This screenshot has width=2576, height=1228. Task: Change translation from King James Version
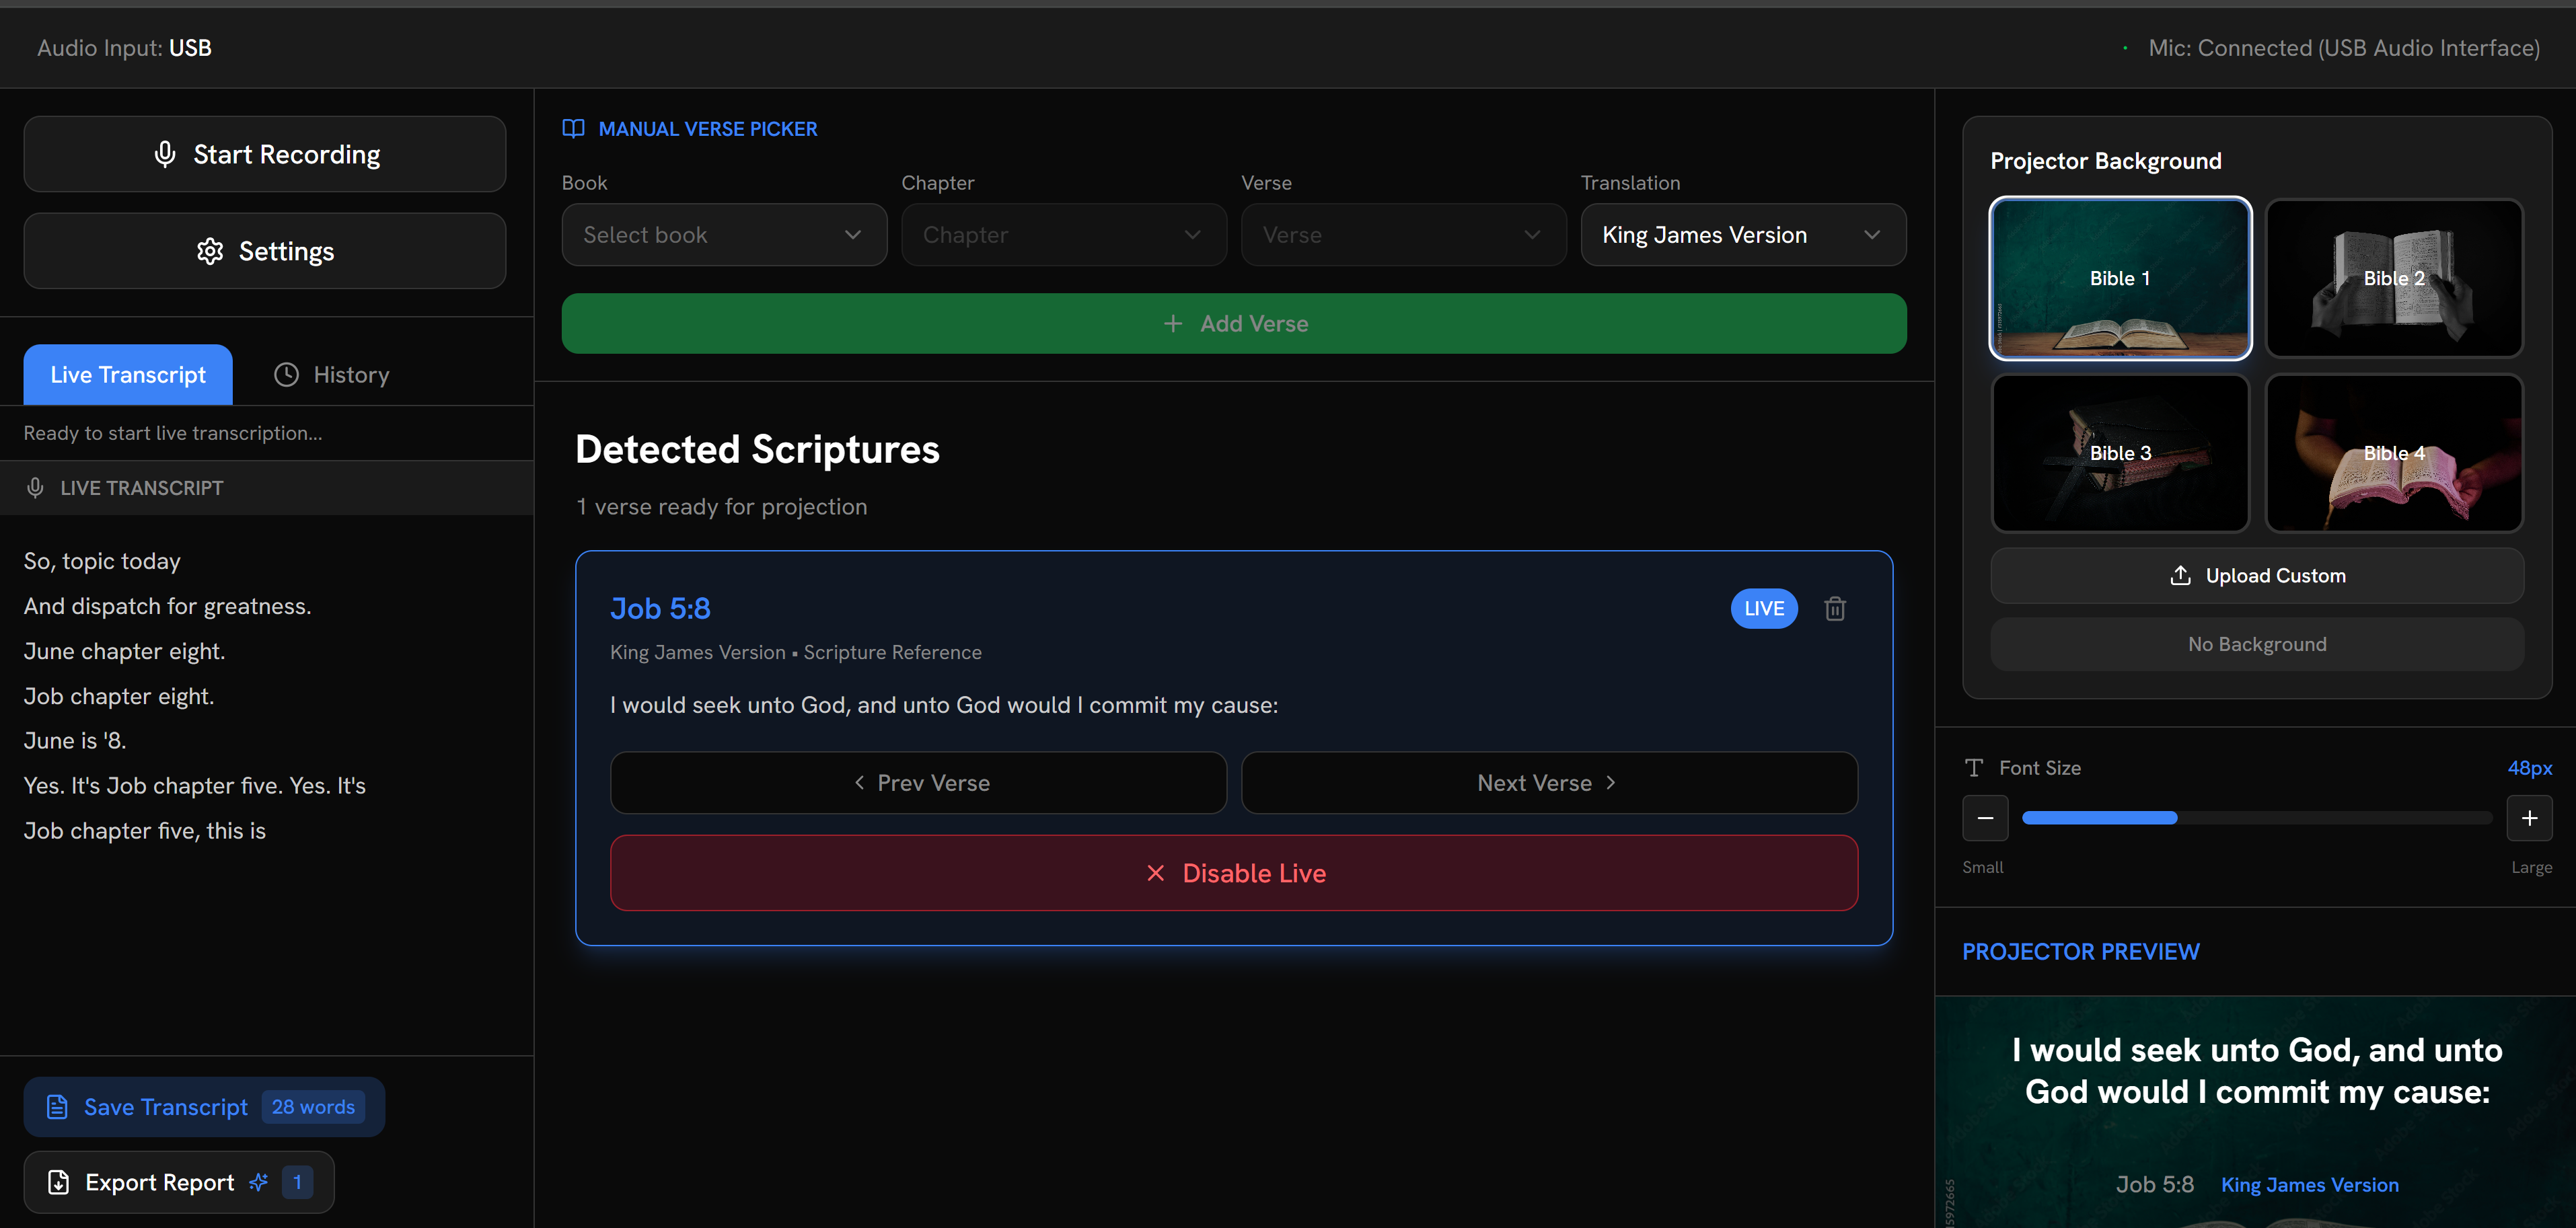[1743, 235]
